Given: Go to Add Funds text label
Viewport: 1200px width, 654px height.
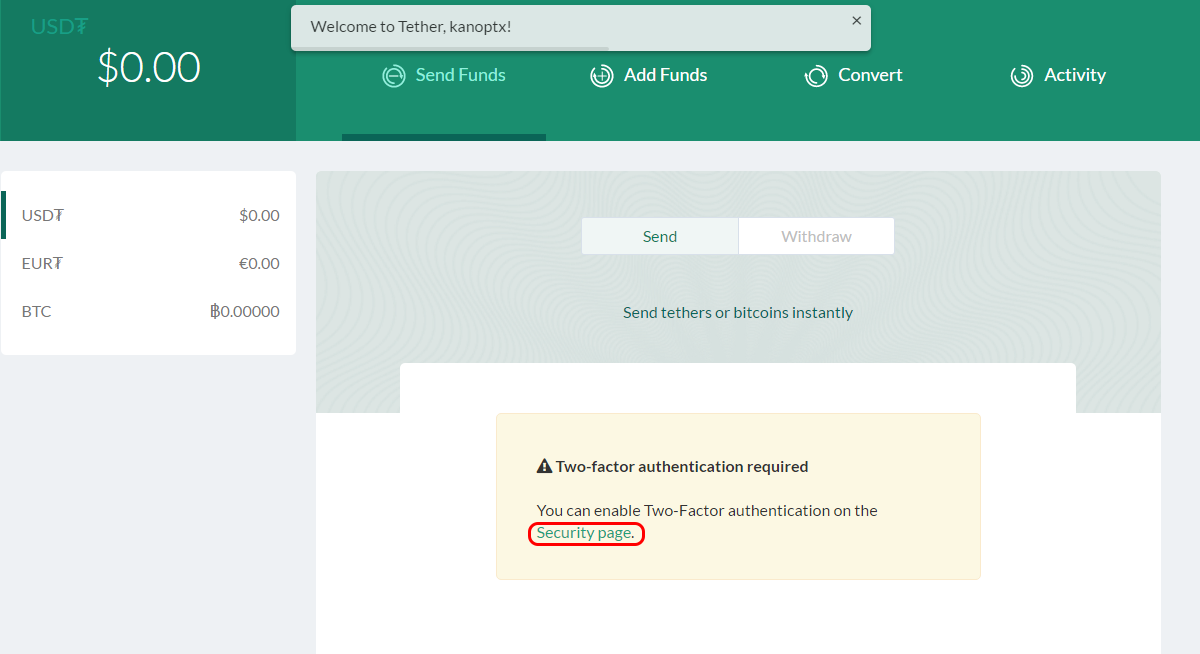Looking at the screenshot, I should pos(665,75).
